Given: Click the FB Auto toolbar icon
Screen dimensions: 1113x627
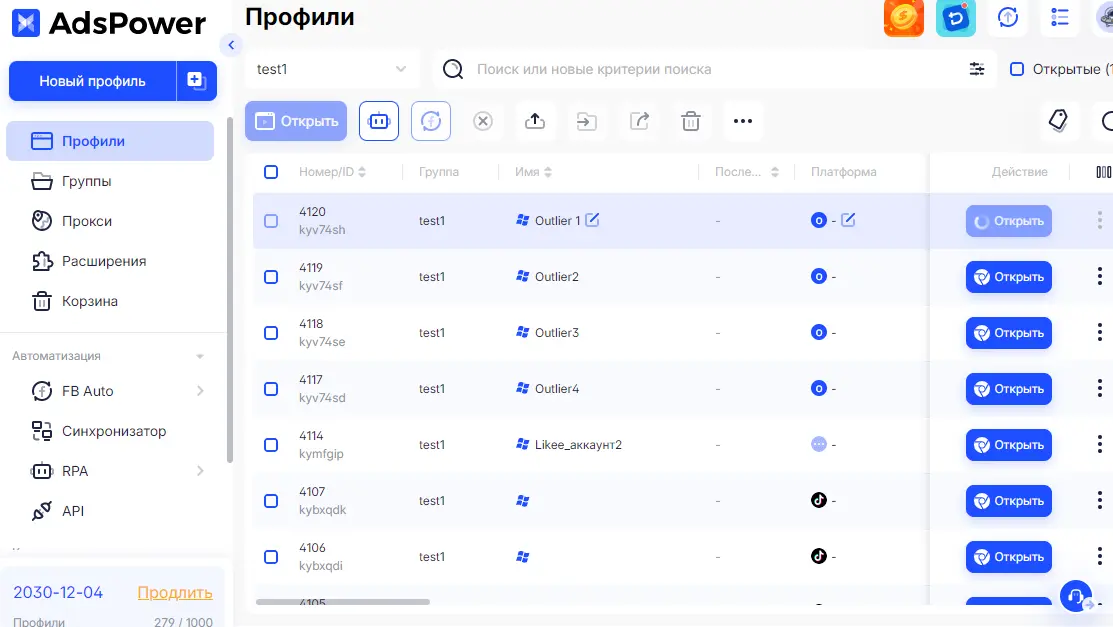Looking at the screenshot, I should click(431, 121).
